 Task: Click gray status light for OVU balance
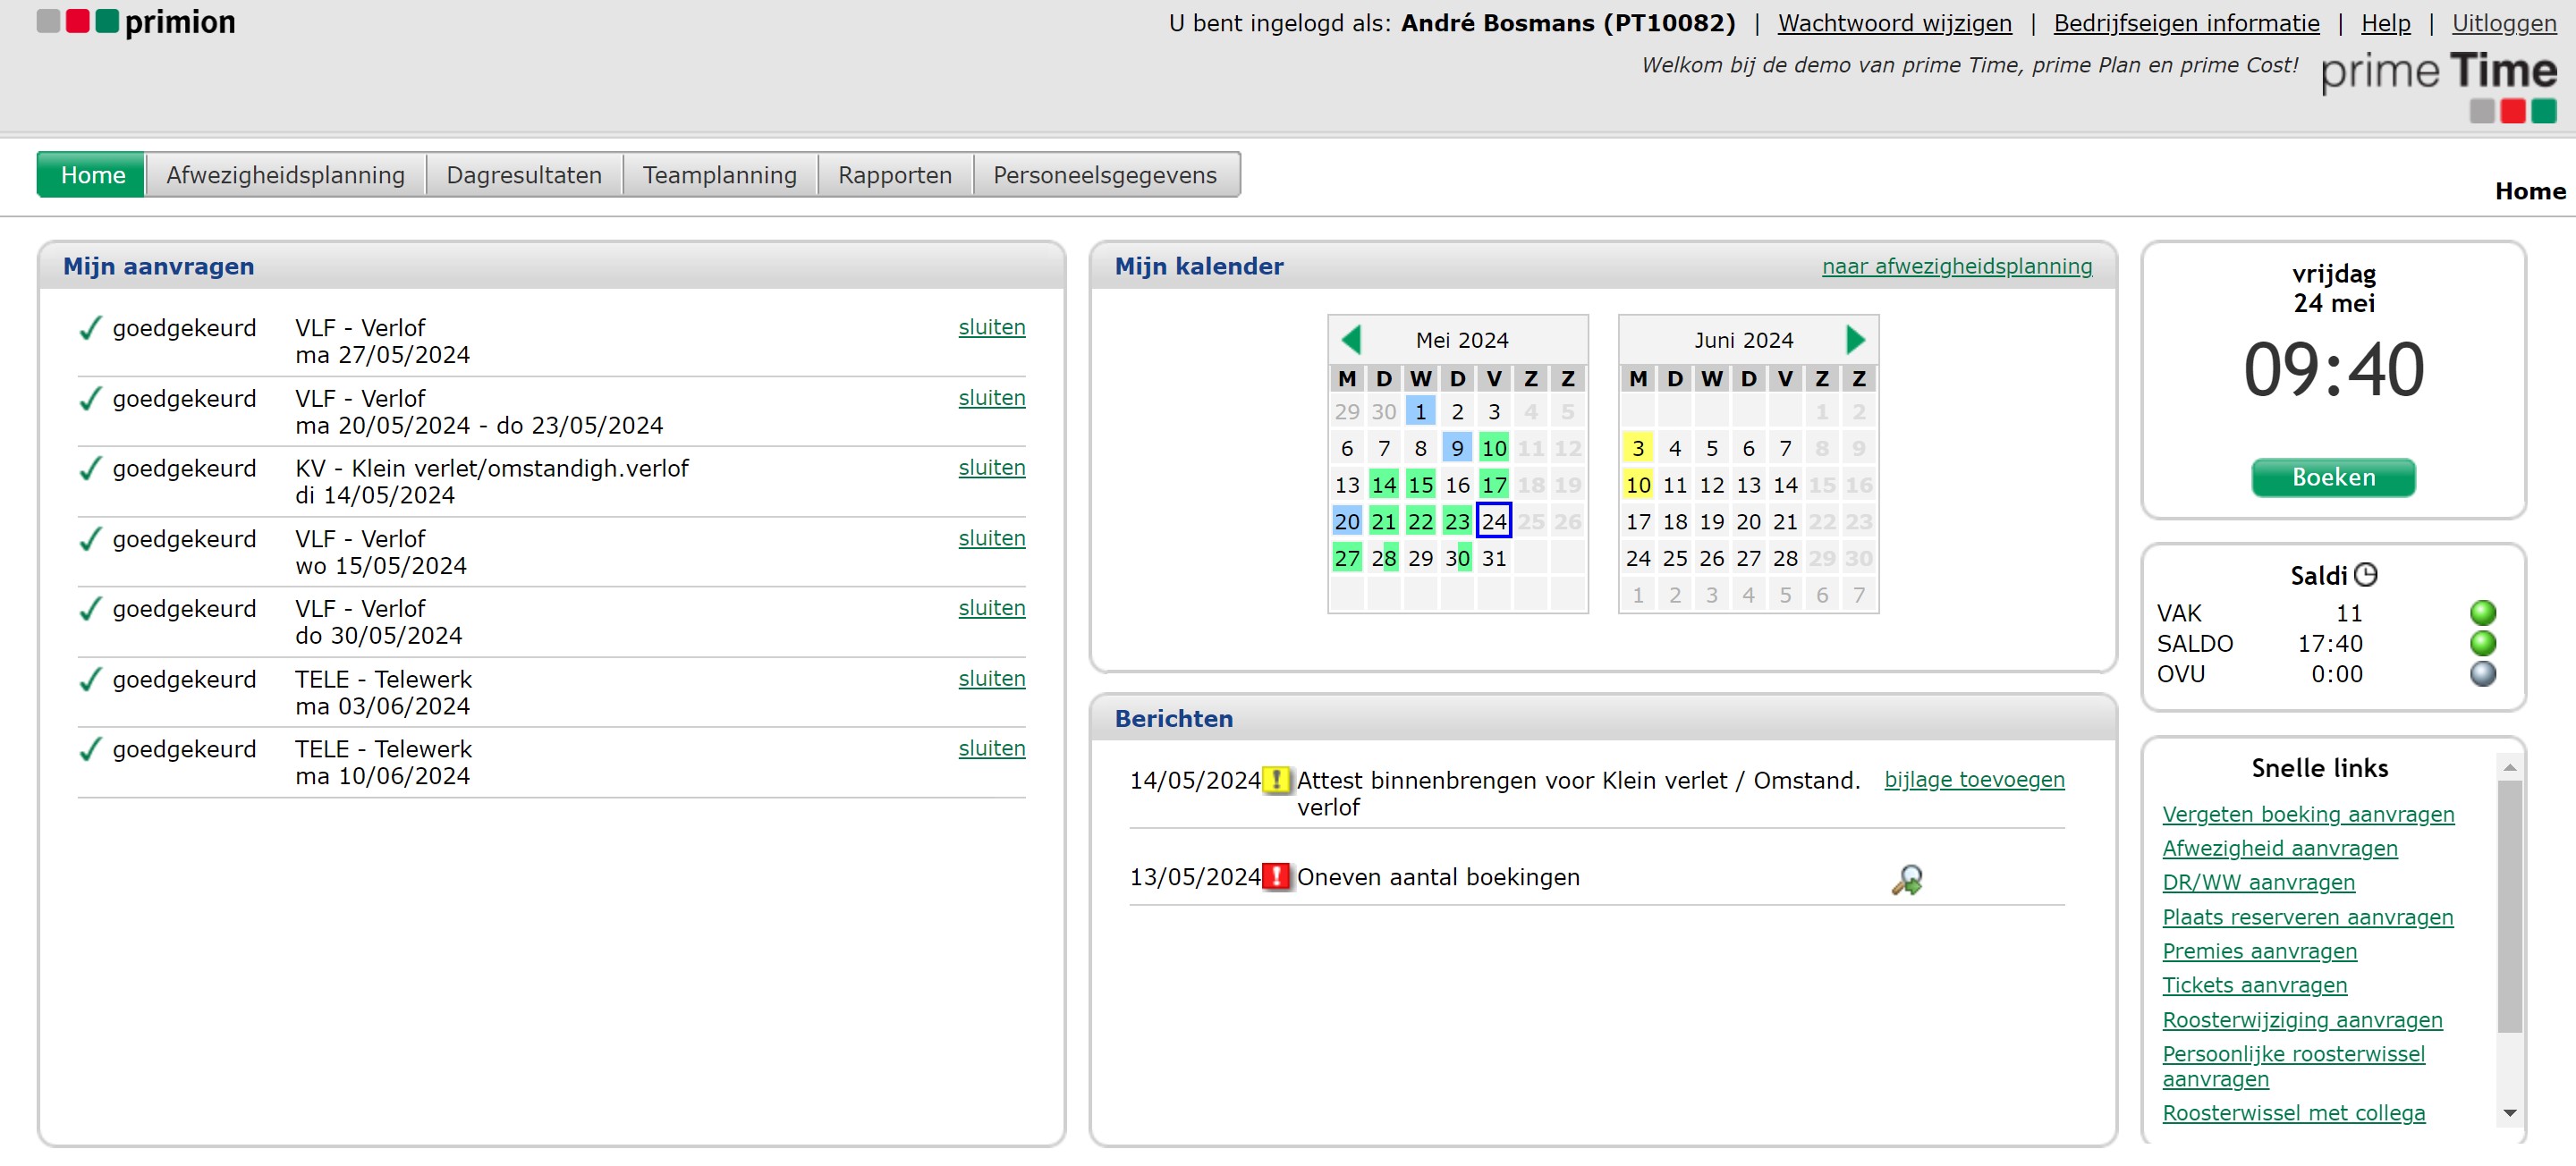pyautogui.click(x=2482, y=674)
